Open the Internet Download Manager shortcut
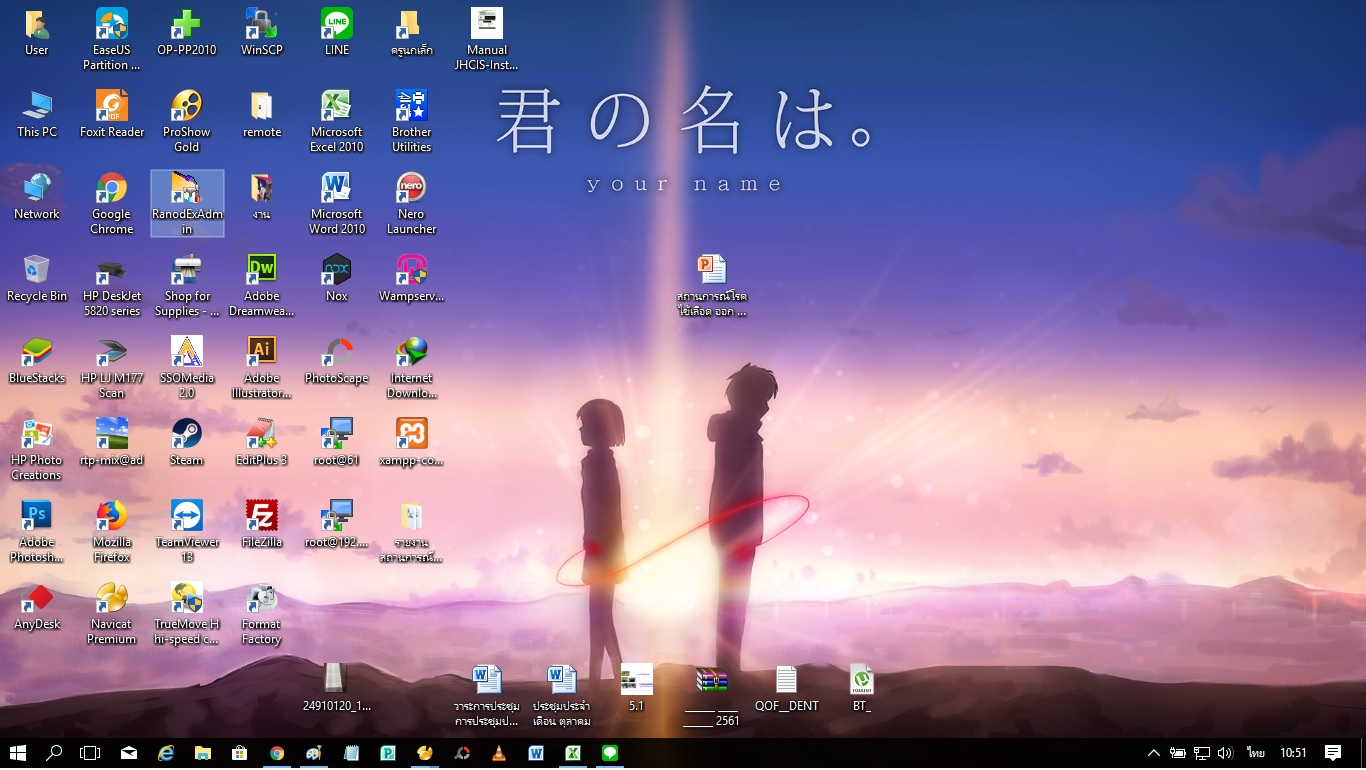The image size is (1366, 770). click(411, 367)
